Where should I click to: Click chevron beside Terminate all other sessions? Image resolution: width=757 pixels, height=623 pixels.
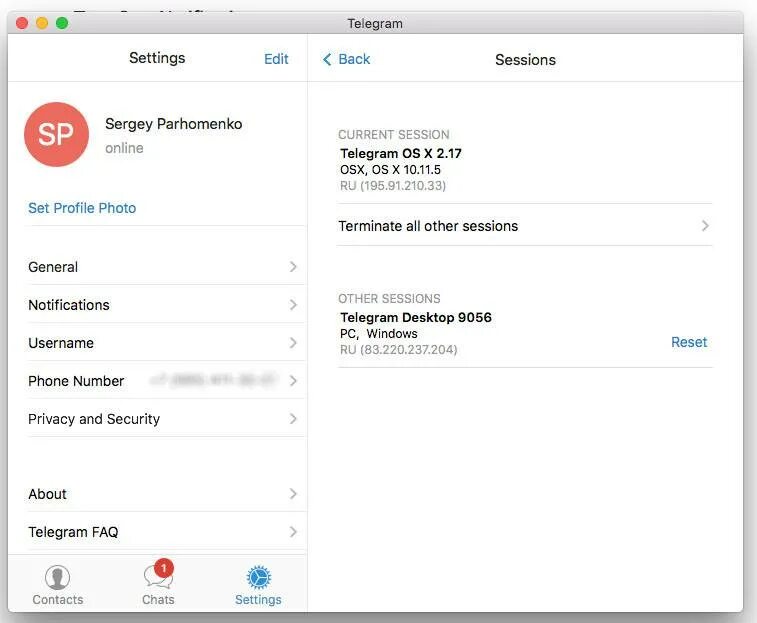coord(705,226)
